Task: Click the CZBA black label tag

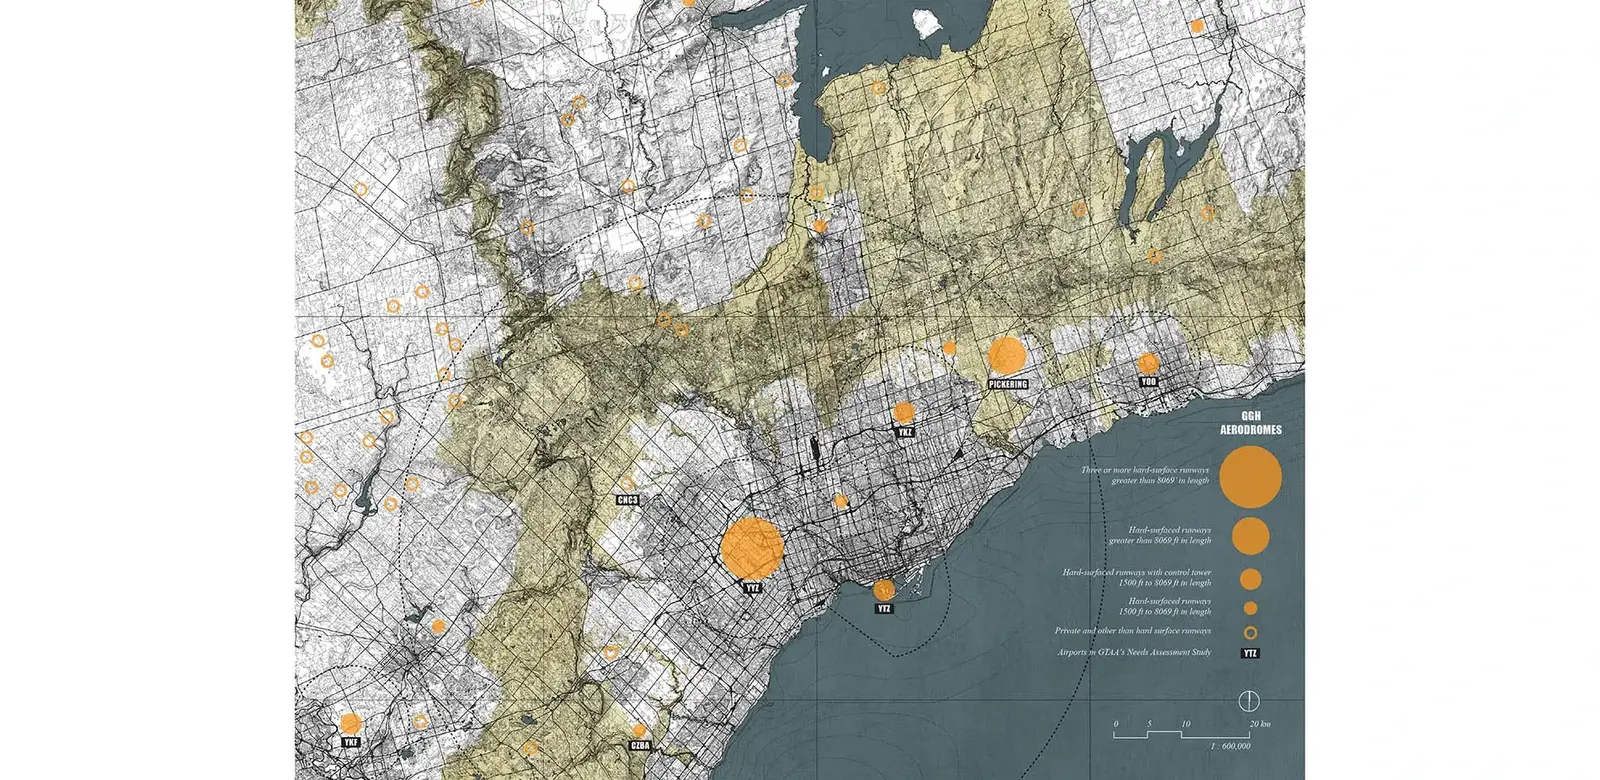Action: click(640, 745)
